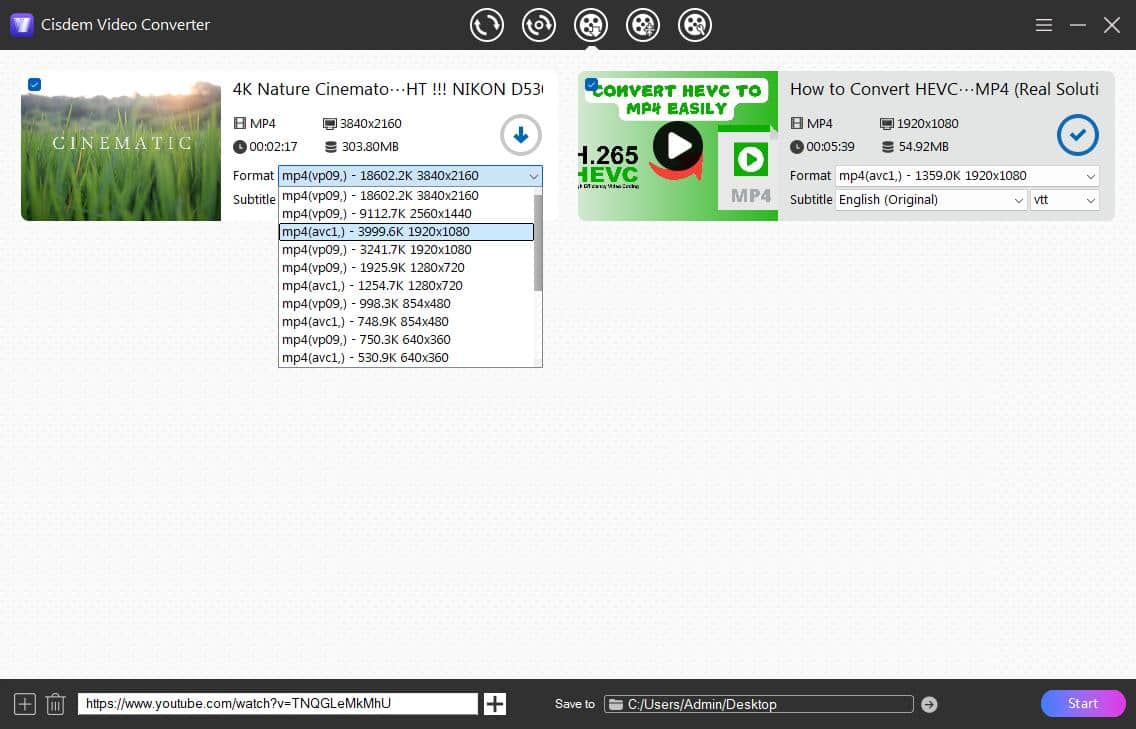Select the video Download mode icon
This screenshot has width=1136, height=729.
click(591, 25)
